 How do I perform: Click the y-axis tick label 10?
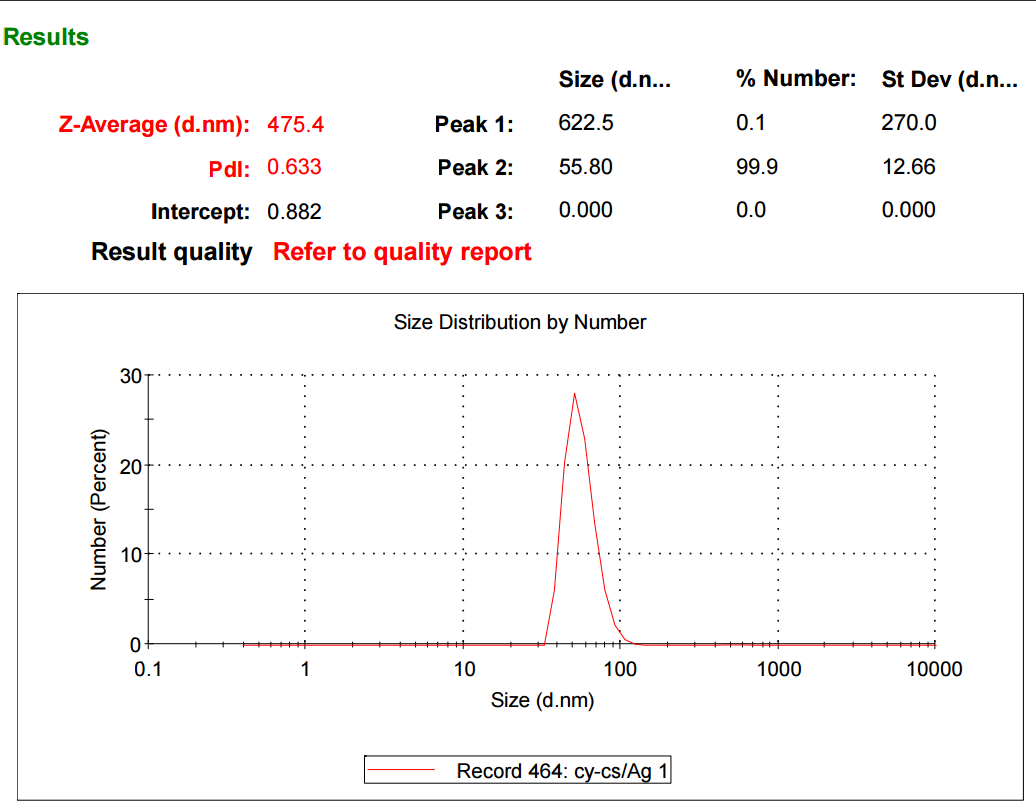point(131,554)
